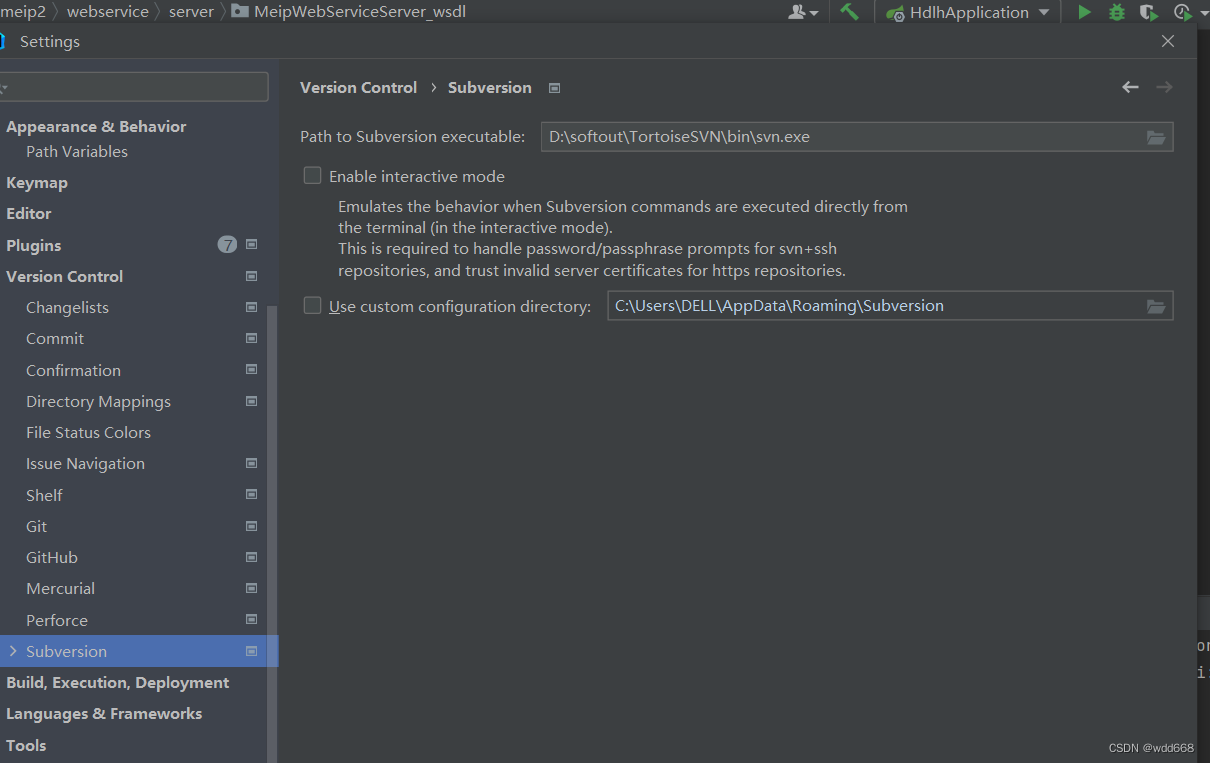Open Editor settings category
Screen dimensions: 1210x763
point(28,213)
